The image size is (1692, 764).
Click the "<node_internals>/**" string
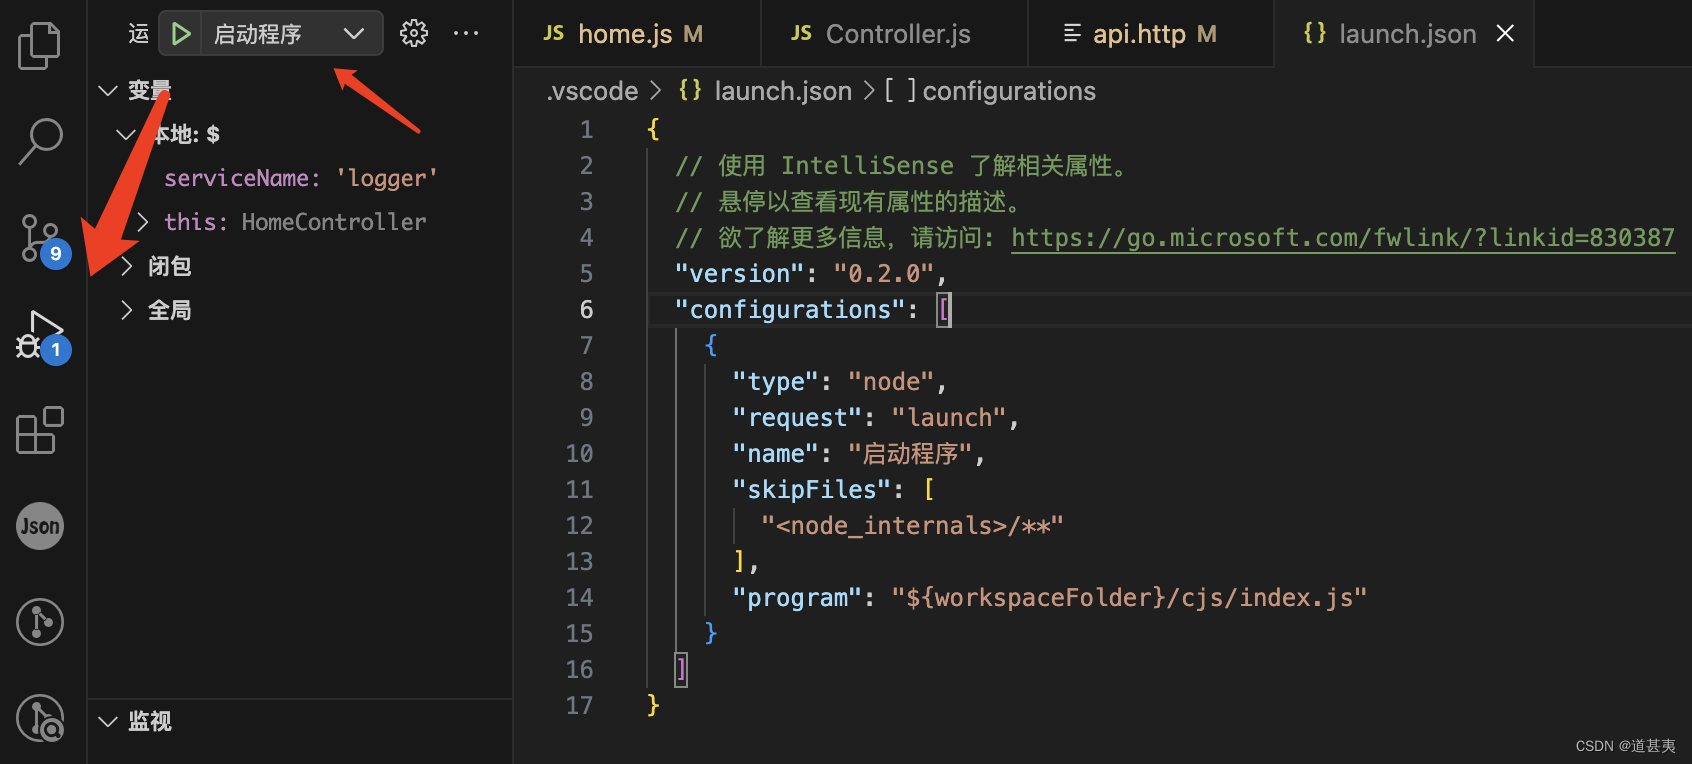[x=912, y=525]
